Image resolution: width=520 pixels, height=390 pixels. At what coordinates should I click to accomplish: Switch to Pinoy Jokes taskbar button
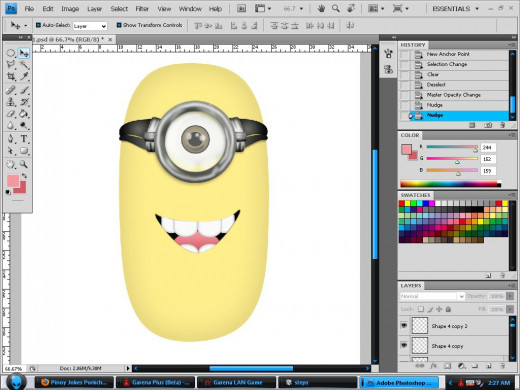coord(74,382)
